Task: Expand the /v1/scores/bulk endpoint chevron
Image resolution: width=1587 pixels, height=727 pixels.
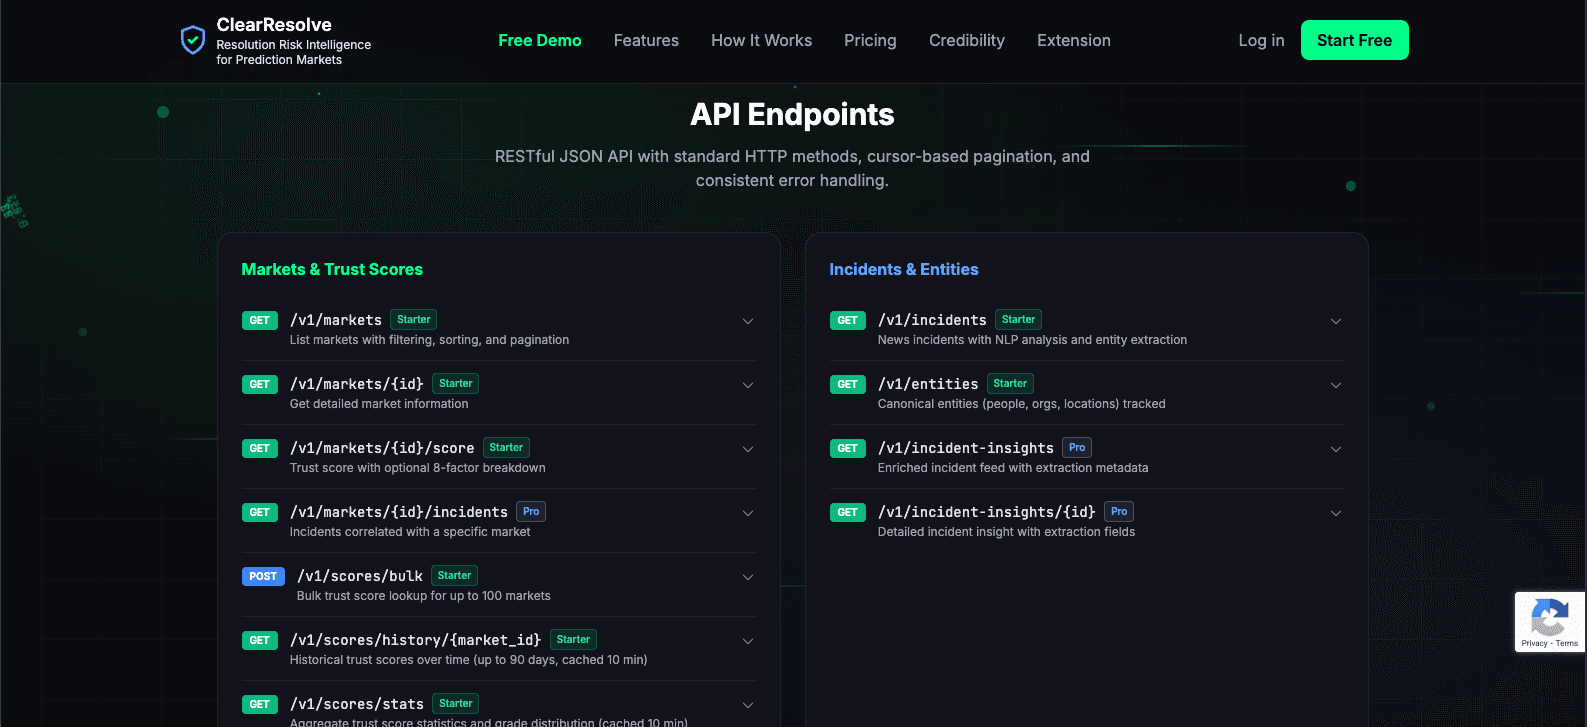Action: pos(748,577)
